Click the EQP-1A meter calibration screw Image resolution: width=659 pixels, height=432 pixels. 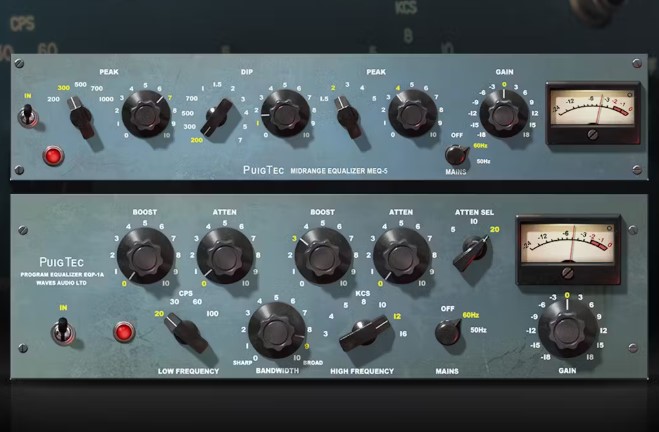click(x=567, y=273)
